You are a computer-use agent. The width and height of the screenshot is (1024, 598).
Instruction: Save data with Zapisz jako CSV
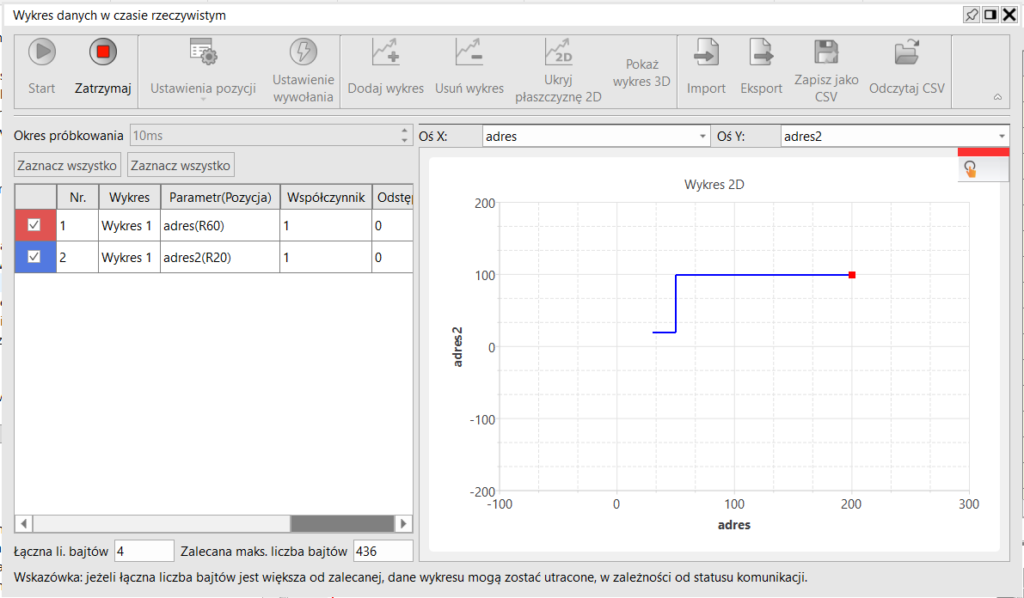pyautogui.click(x=826, y=70)
